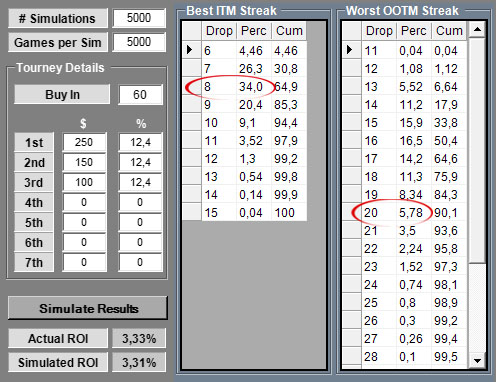Select the Games per Sim button
Screen dimensions: 496x382
pos(58,42)
